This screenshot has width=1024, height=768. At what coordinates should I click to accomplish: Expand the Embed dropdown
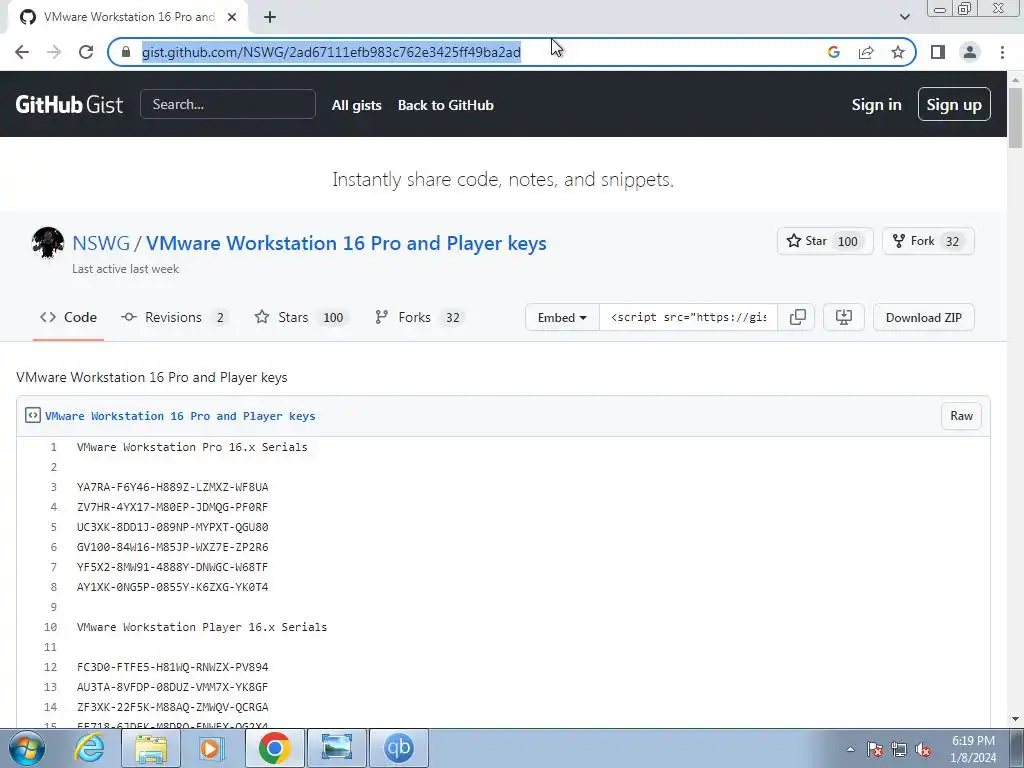pyautogui.click(x=562, y=317)
